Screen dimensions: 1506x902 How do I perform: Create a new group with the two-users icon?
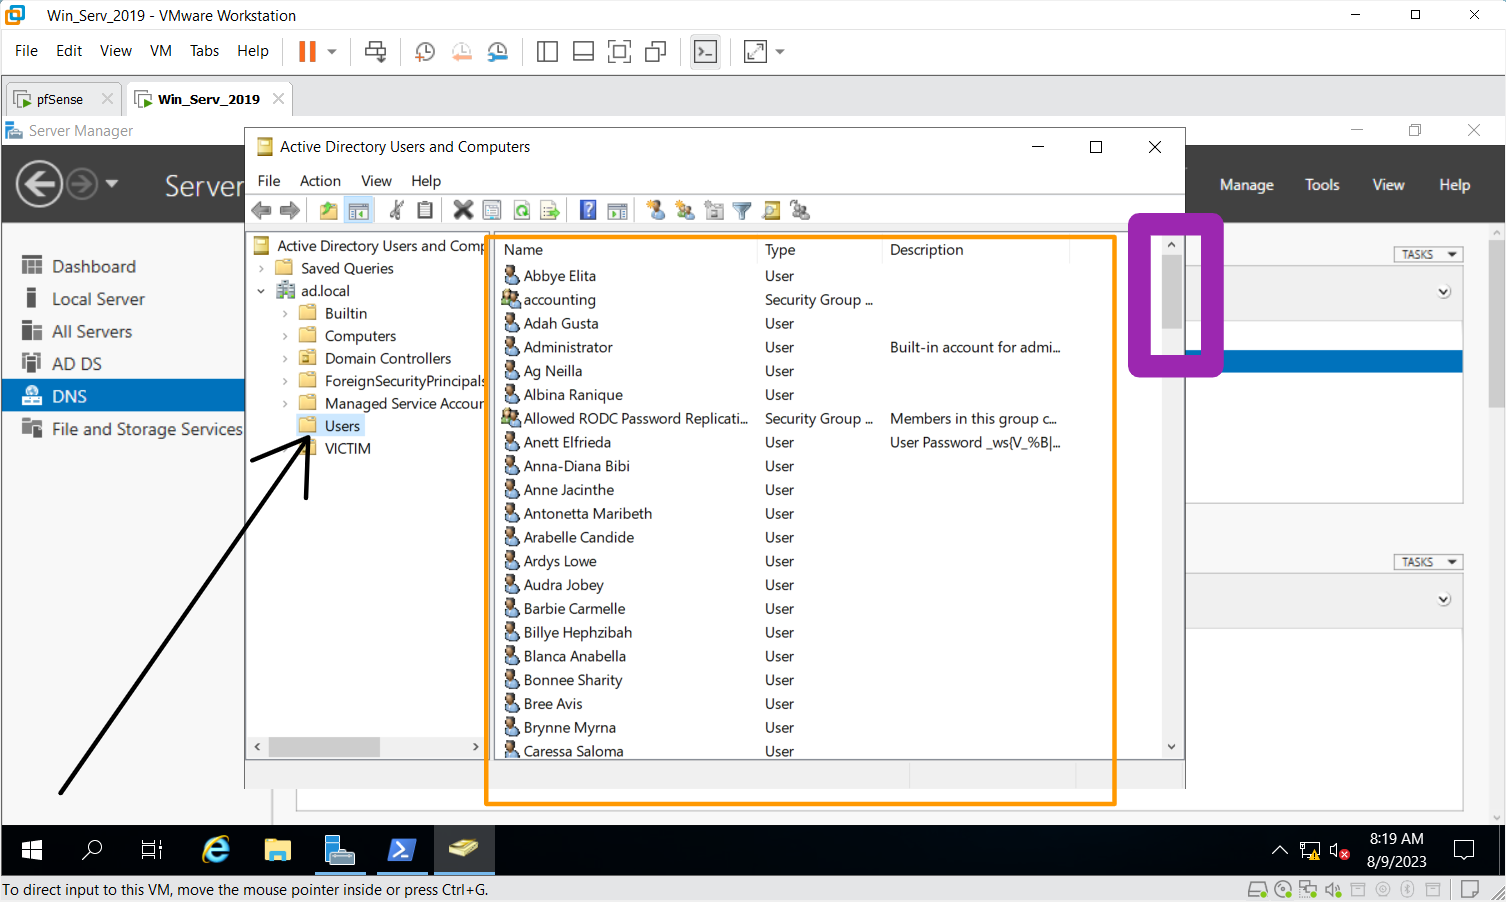click(685, 210)
